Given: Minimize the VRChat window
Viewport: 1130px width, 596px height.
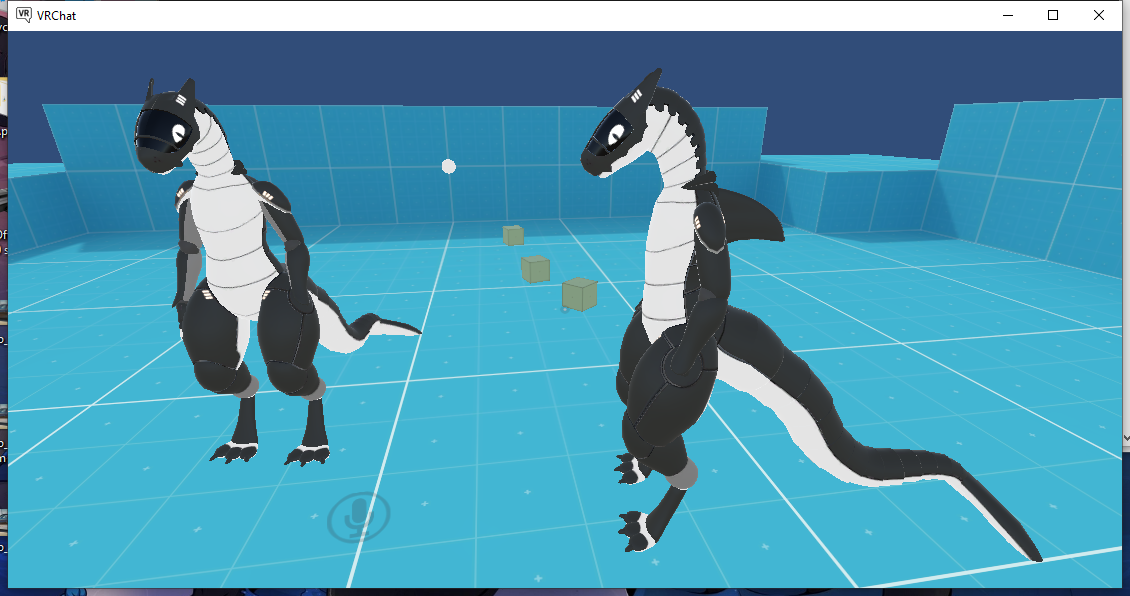Looking at the screenshot, I should point(1008,15).
